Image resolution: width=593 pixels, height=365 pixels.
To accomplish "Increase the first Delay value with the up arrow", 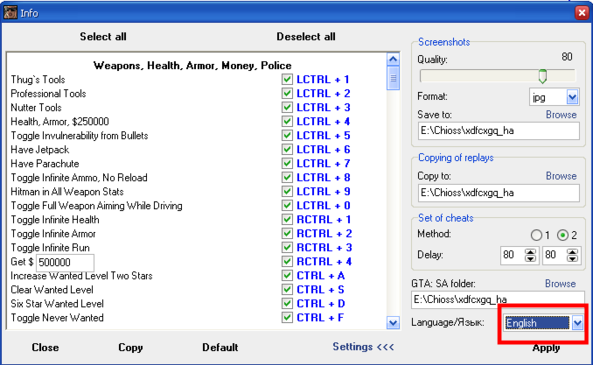I will coord(530,252).
